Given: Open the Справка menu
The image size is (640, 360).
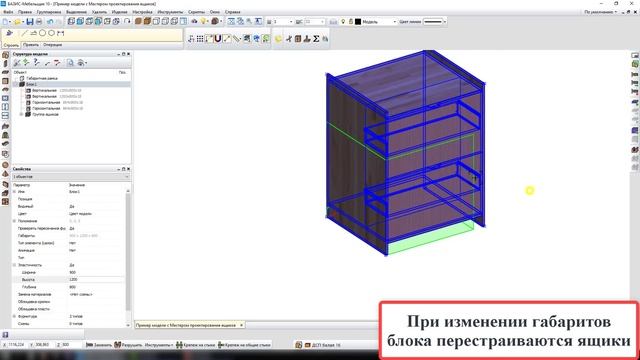Looking at the screenshot, I should (x=233, y=12).
